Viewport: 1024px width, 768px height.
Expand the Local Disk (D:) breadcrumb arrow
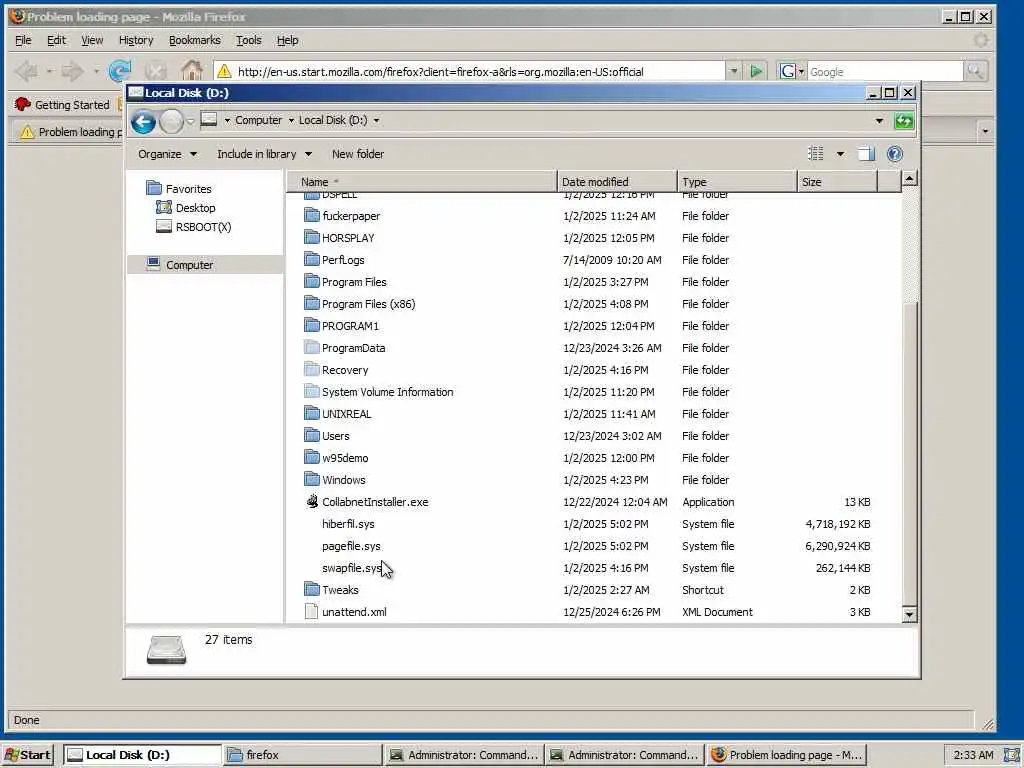(376, 120)
